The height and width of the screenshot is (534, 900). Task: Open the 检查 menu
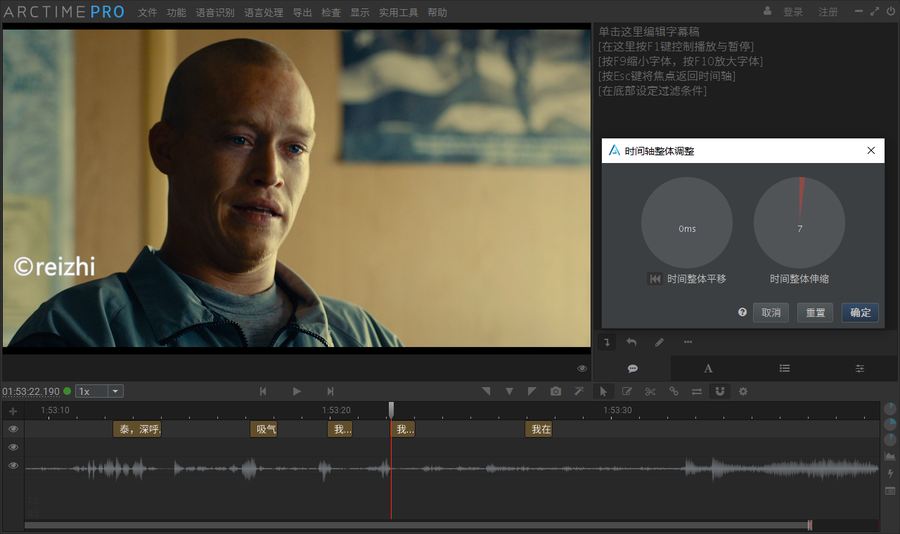[331, 12]
